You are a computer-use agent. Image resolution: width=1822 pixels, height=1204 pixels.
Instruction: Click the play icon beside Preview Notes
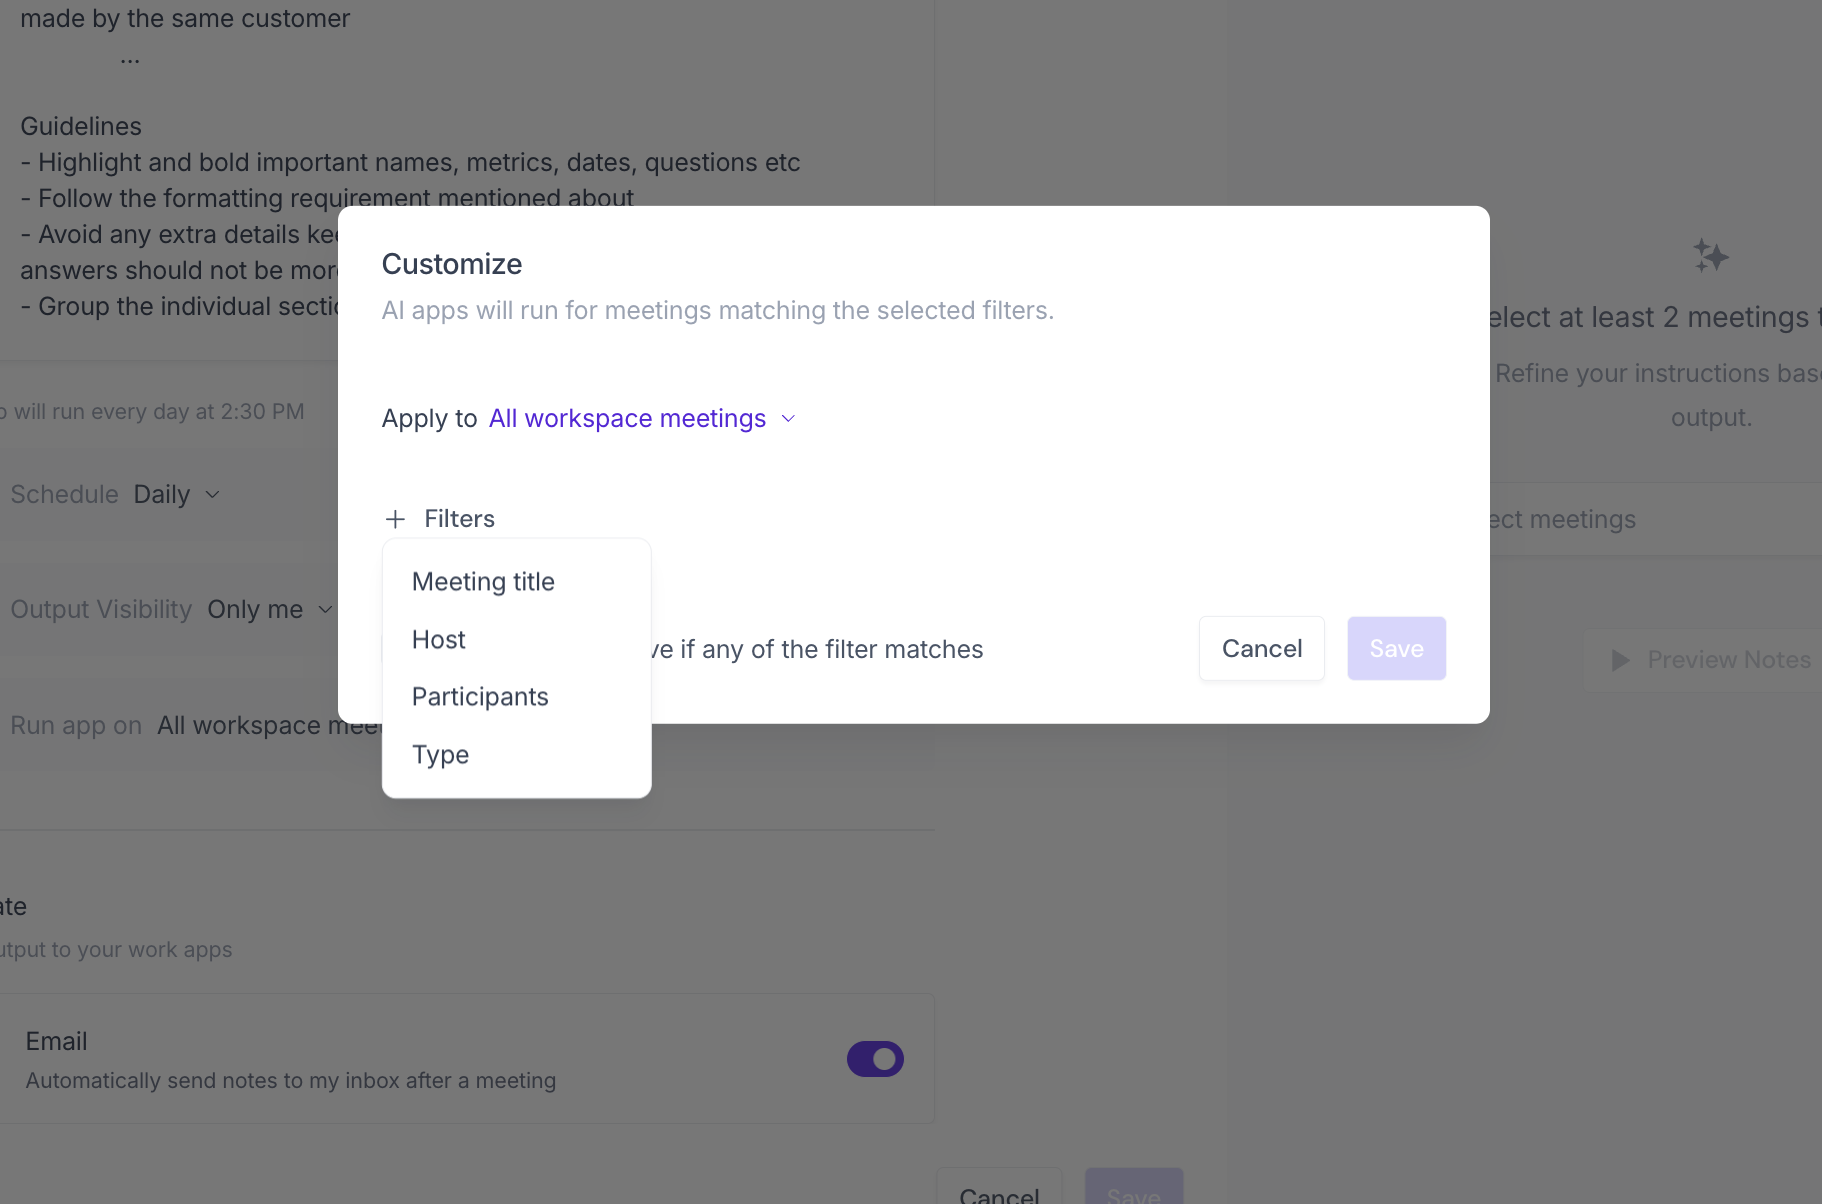click(1621, 660)
